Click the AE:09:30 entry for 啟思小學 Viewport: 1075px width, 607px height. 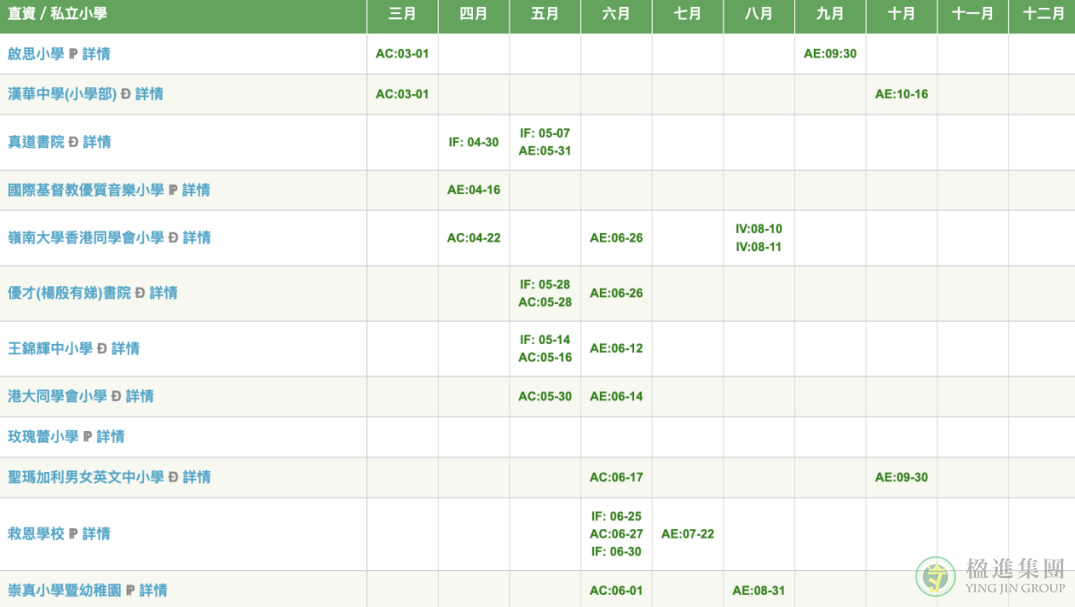[830, 54]
